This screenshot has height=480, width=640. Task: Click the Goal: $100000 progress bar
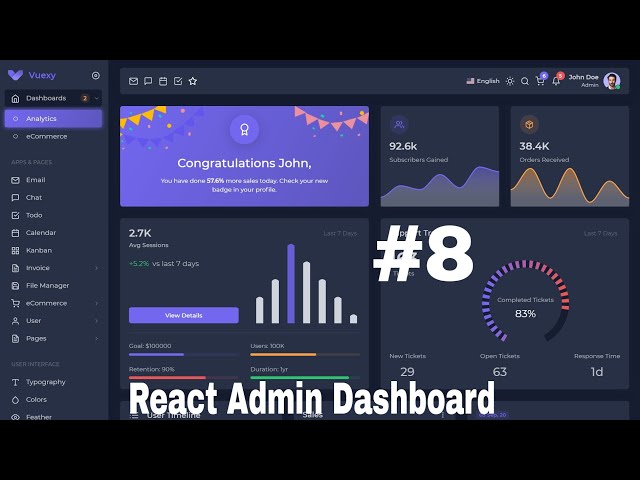(x=183, y=354)
